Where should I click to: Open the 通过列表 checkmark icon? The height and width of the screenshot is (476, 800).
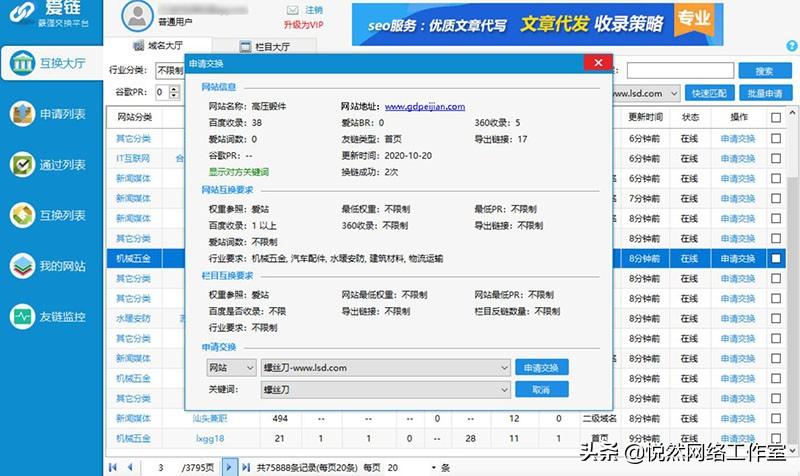pos(22,164)
